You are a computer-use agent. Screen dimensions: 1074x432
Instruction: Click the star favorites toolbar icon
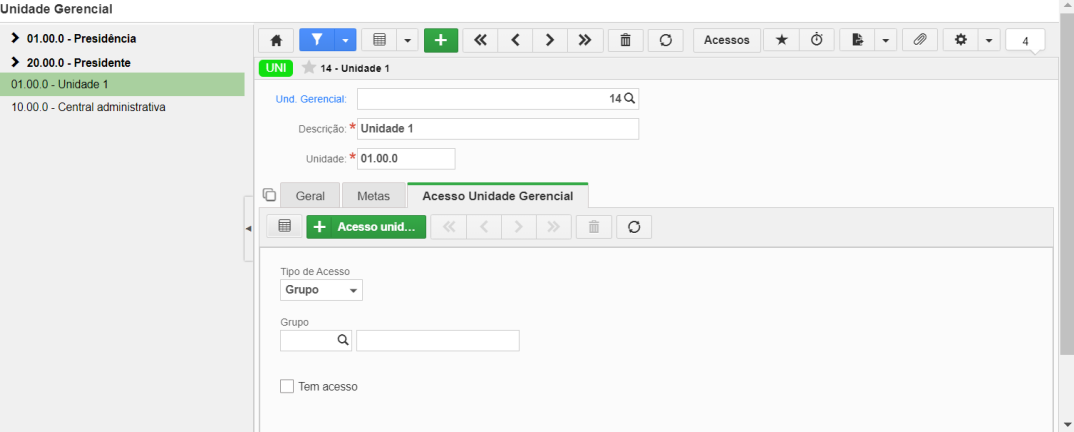(782, 40)
